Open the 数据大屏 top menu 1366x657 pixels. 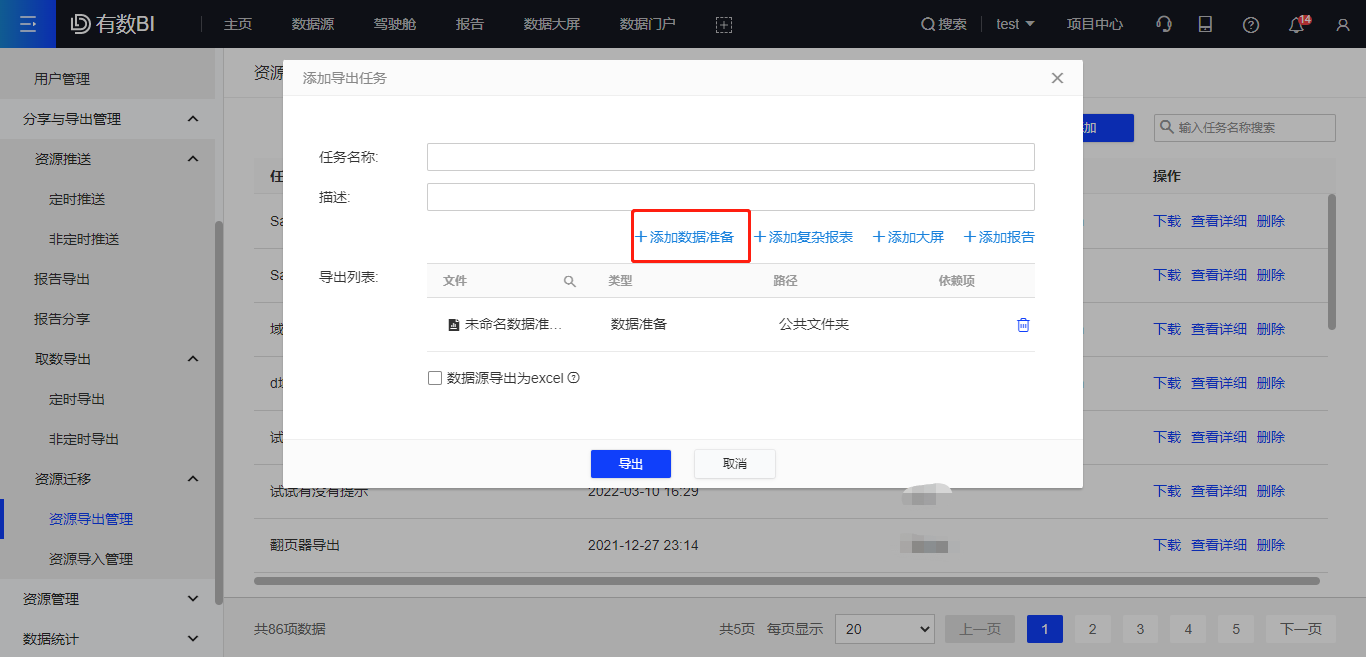pyautogui.click(x=552, y=24)
